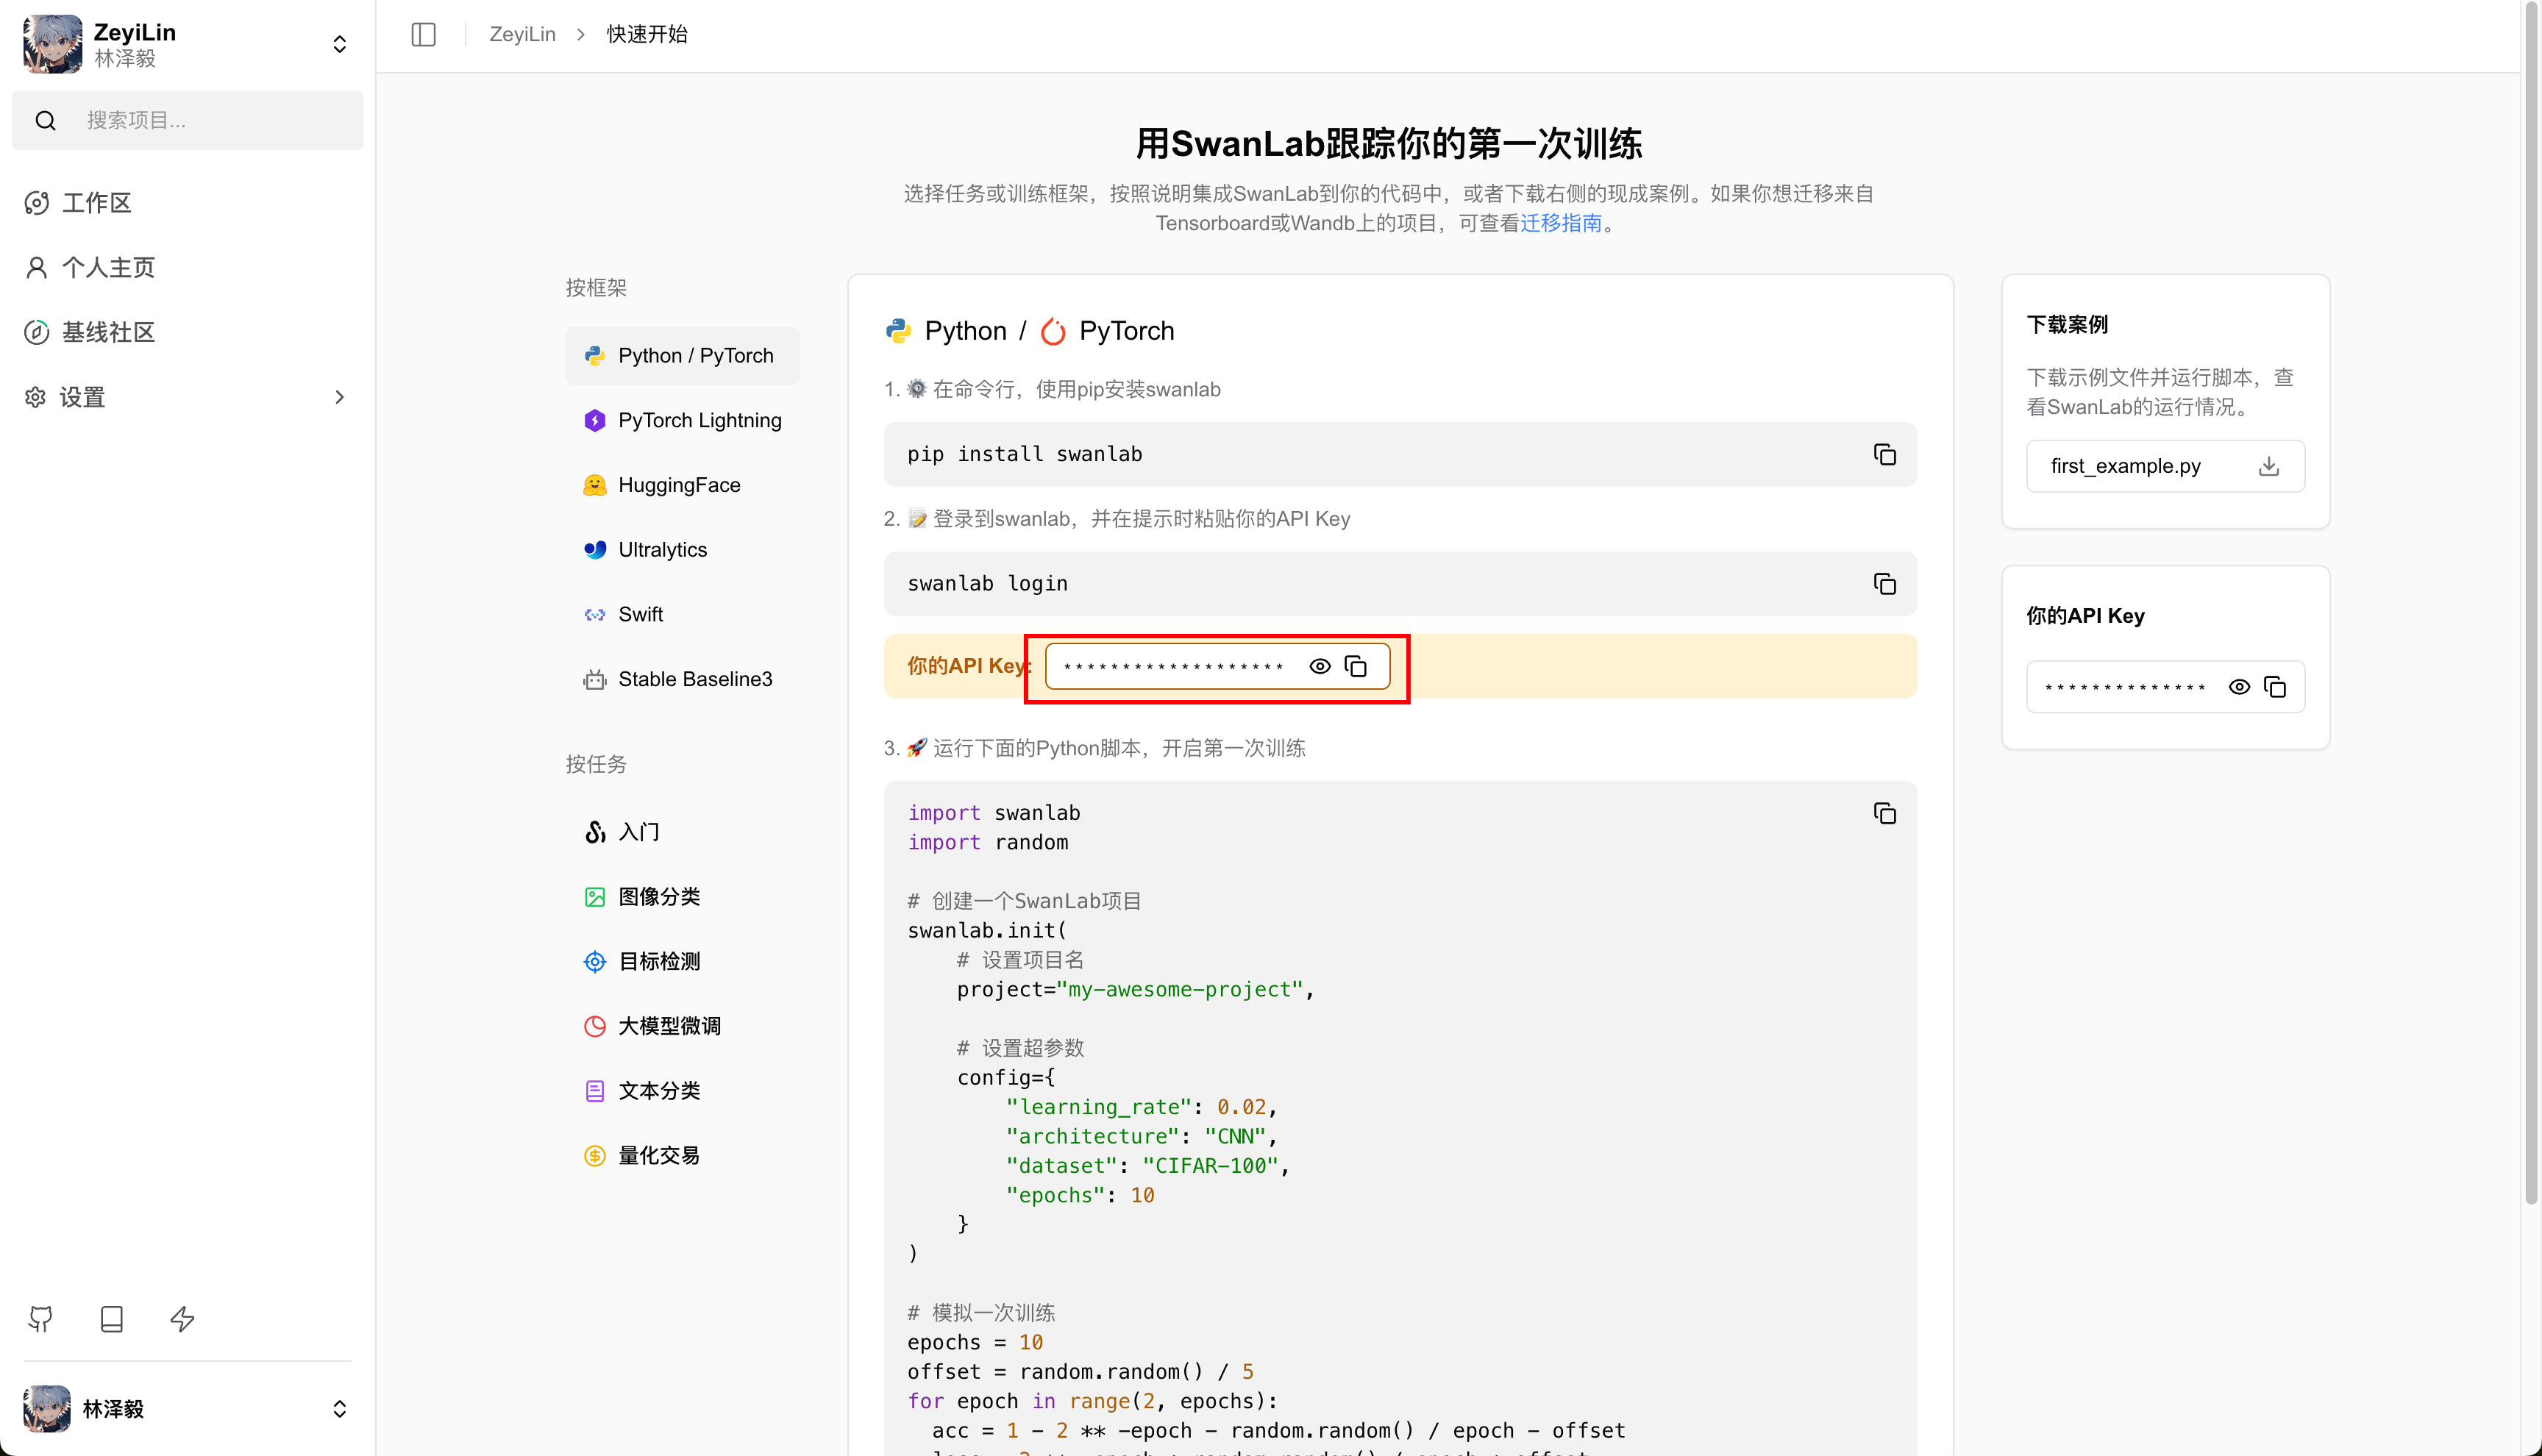The height and width of the screenshot is (1456, 2542).
Task: Toggle the sidebar collapse icon
Action: tap(423, 34)
